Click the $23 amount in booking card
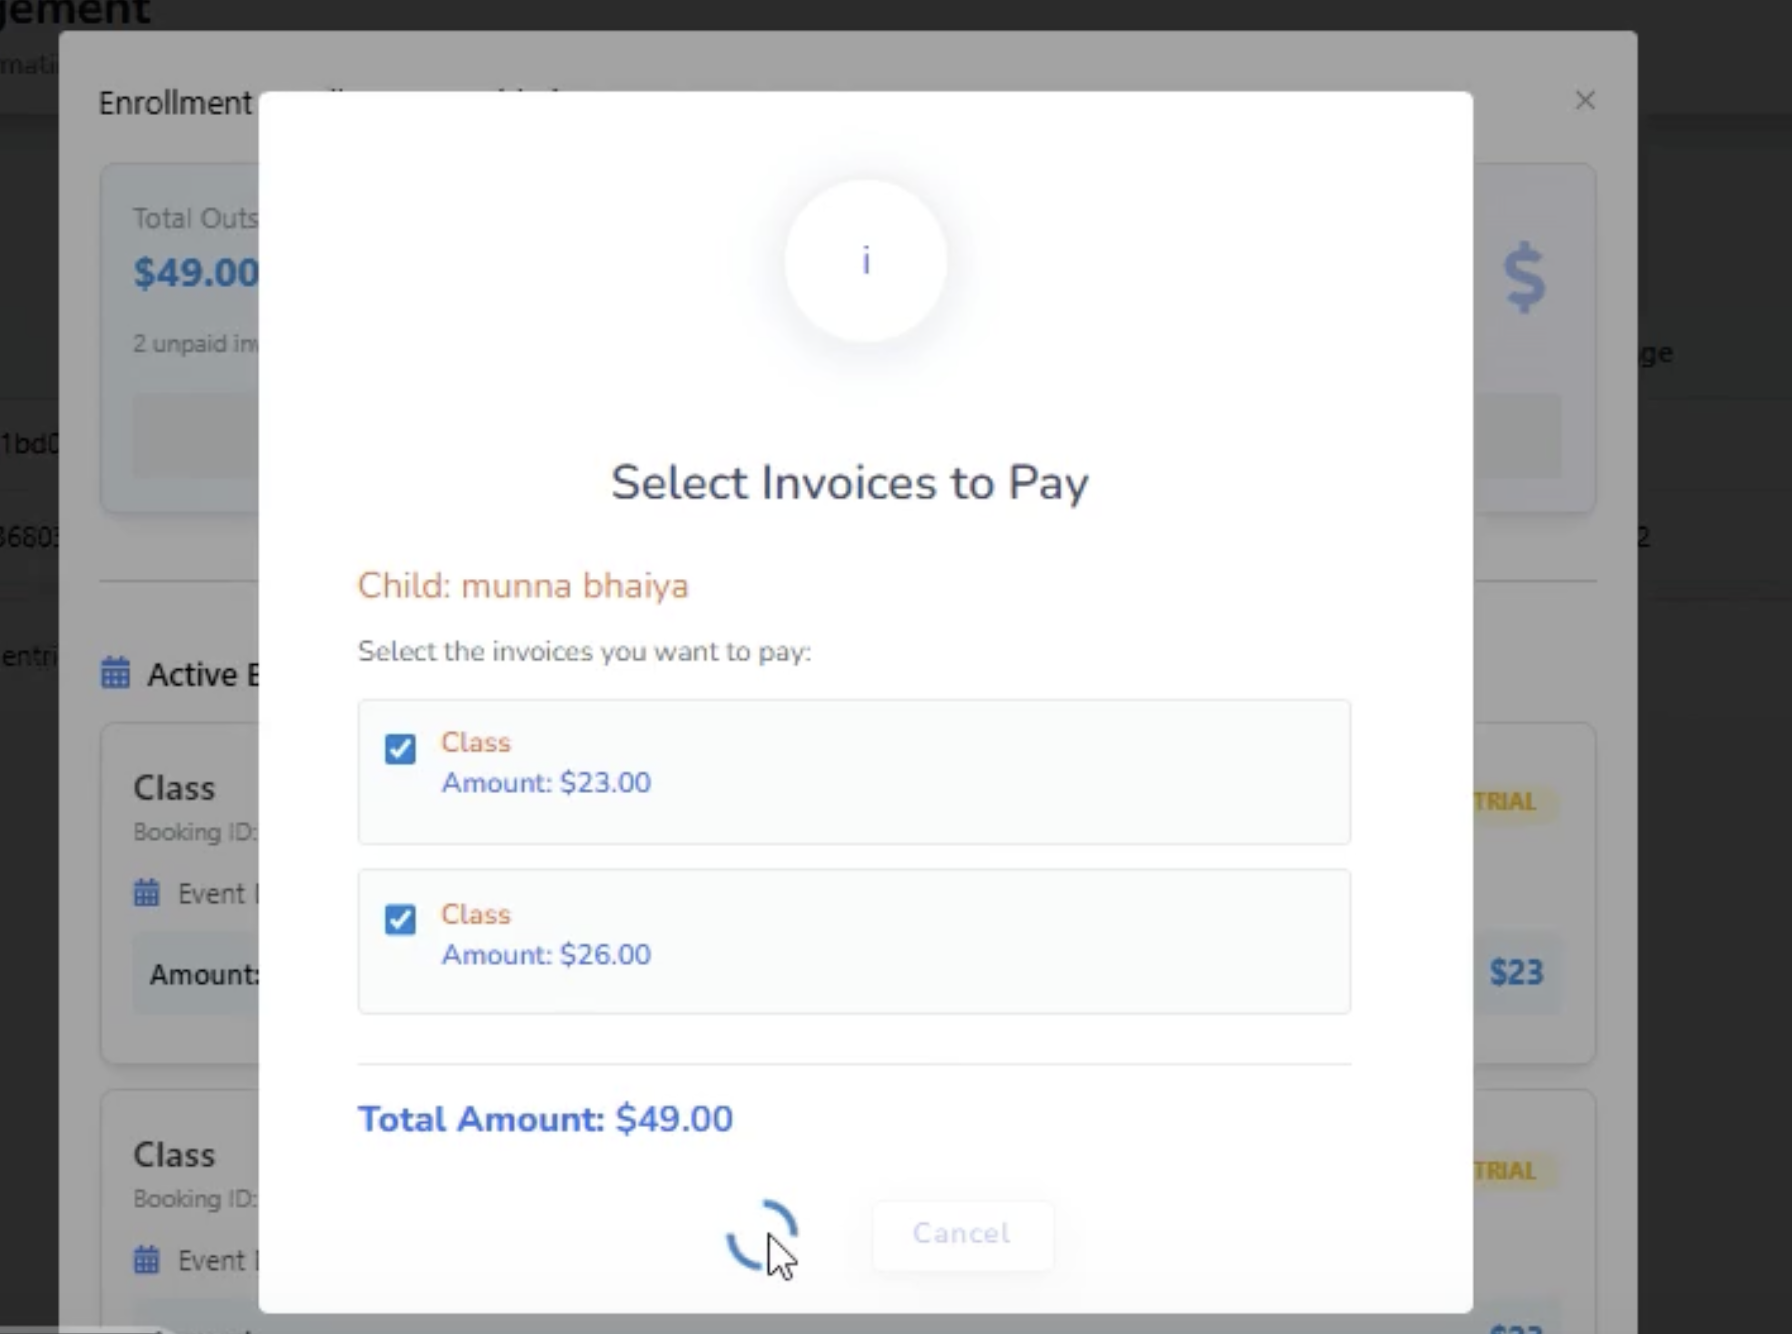This screenshot has width=1792, height=1334. tap(1516, 972)
